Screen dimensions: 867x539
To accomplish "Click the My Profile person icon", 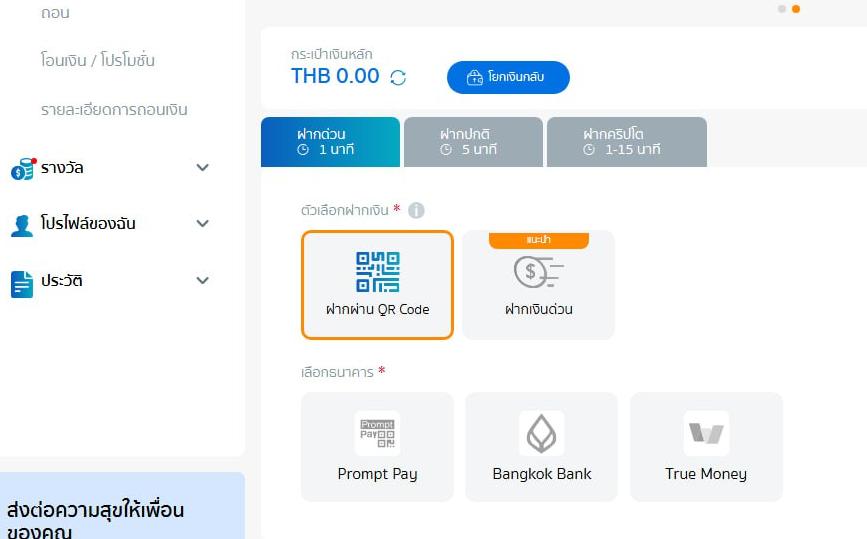I will 22,224.
